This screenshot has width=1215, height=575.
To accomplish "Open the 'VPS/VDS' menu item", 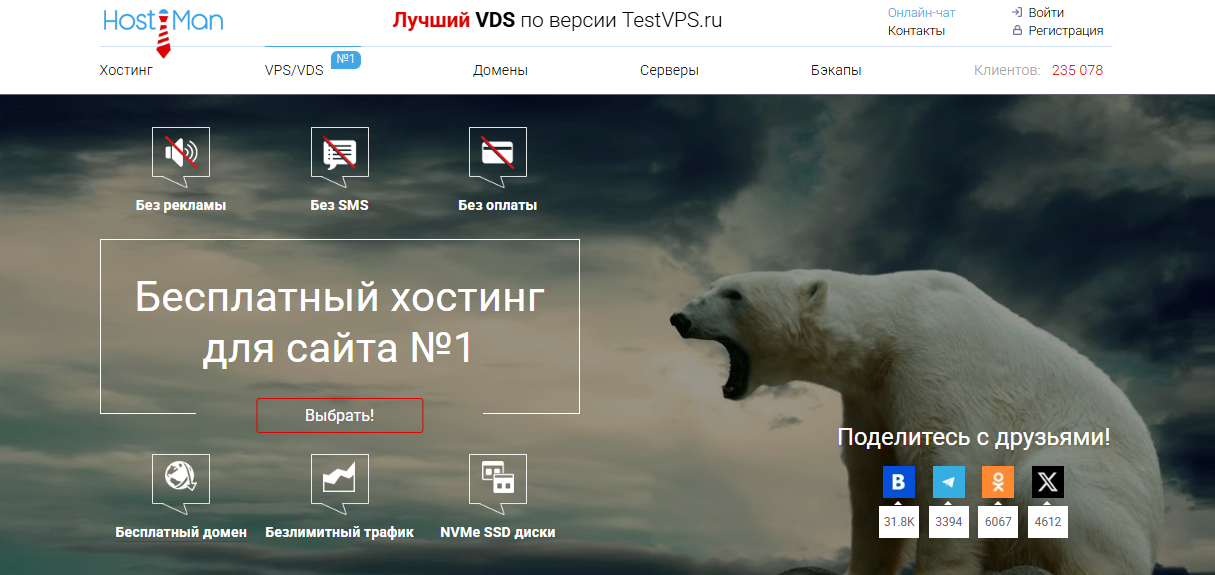I will coord(294,71).
